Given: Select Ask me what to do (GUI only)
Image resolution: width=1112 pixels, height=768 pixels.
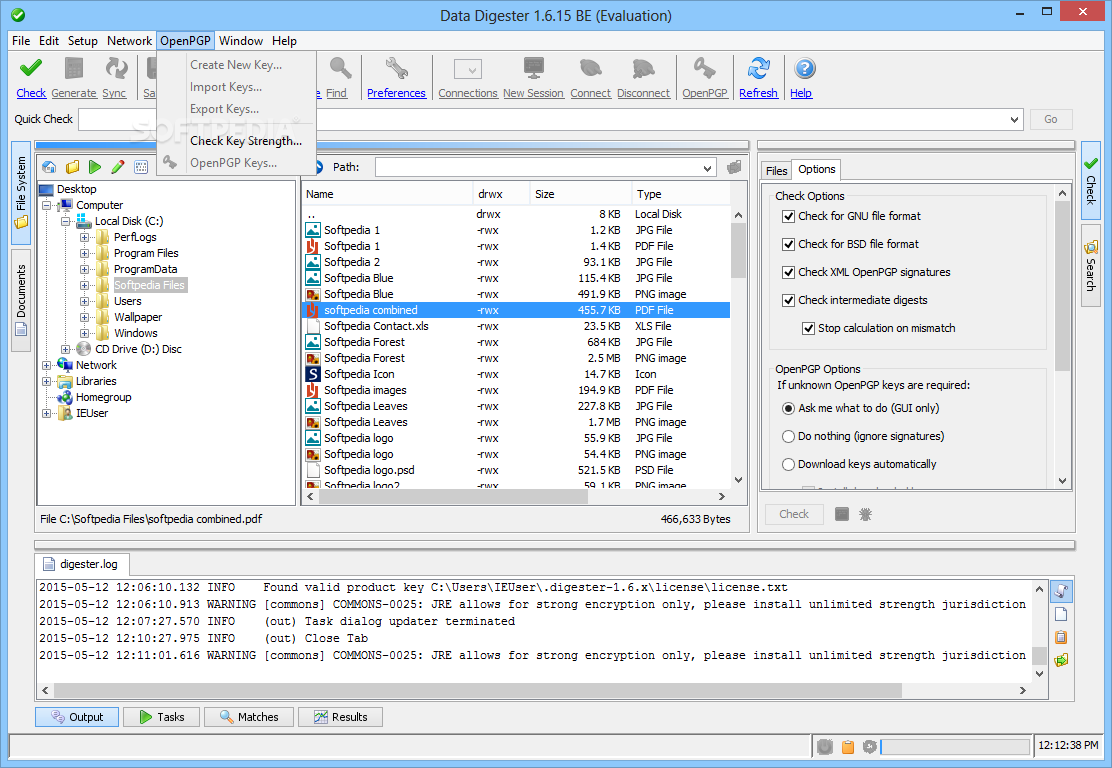Looking at the screenshot, I should pyautogui.click(x=788, y=408).
